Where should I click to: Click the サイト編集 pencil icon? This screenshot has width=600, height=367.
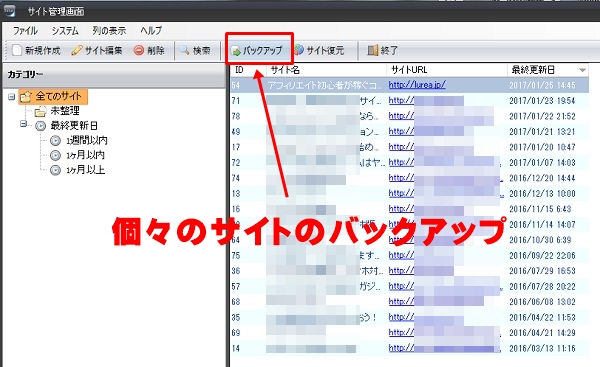pyautogui.click(x=77, y=50)
